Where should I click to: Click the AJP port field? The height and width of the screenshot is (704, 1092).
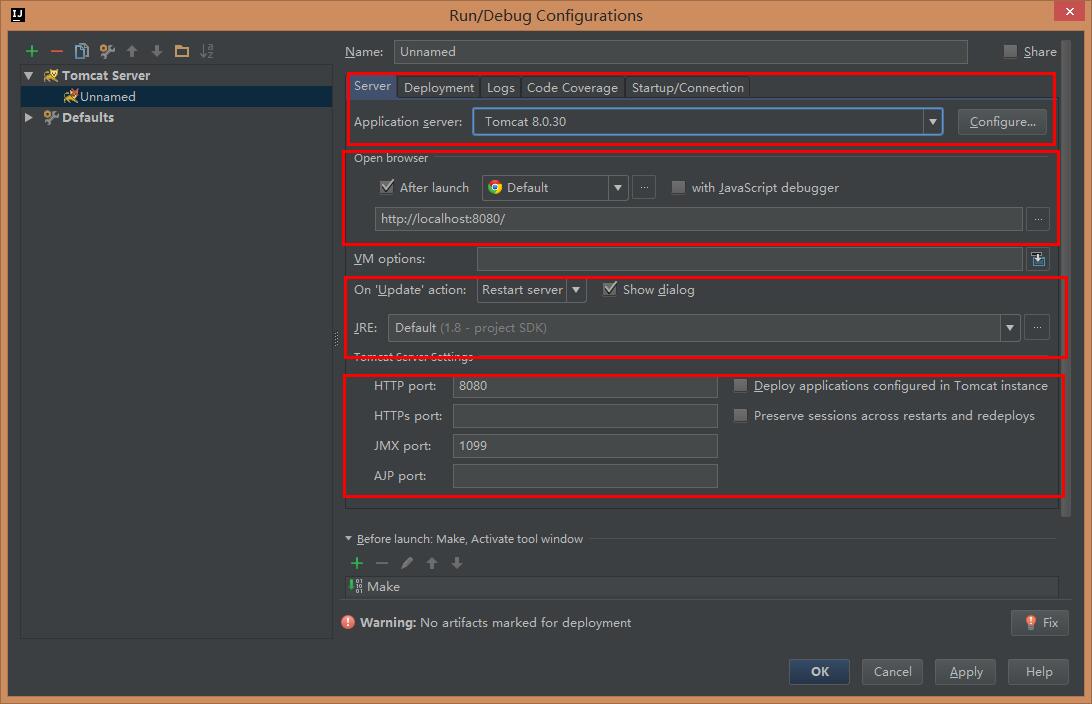coord(585,476)
